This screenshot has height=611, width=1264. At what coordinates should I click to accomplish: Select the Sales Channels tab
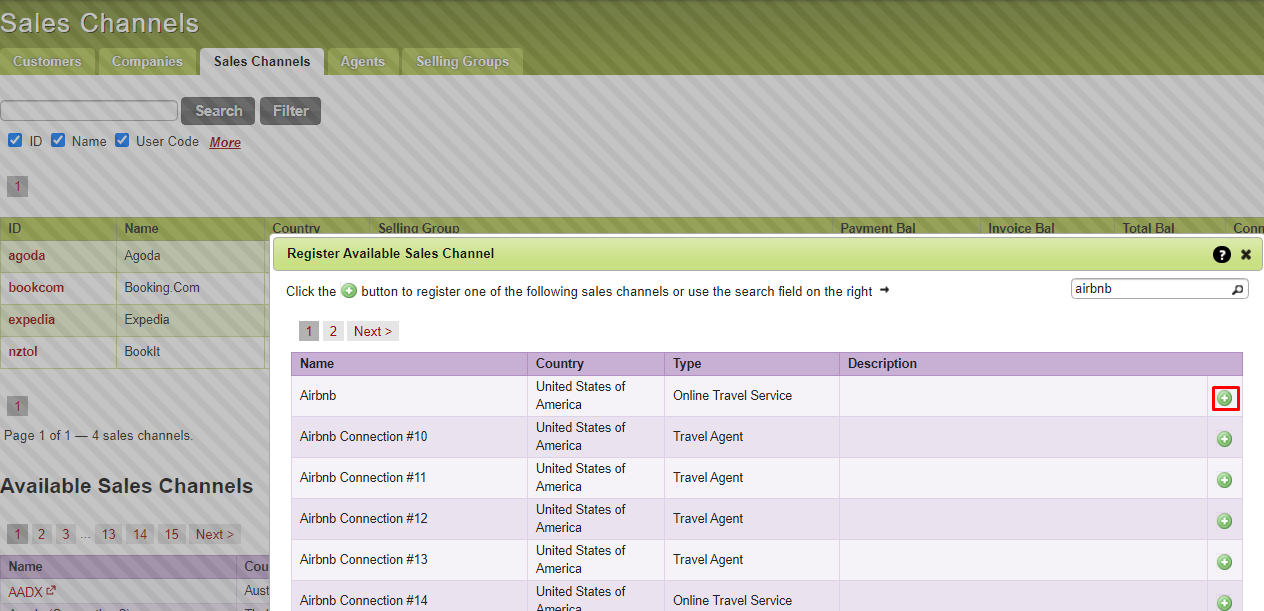[262, 61]
